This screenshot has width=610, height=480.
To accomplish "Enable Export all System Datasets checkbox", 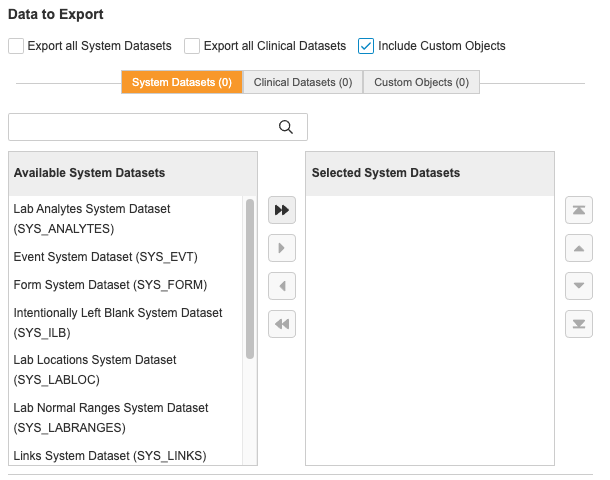I will coord(16,46).
